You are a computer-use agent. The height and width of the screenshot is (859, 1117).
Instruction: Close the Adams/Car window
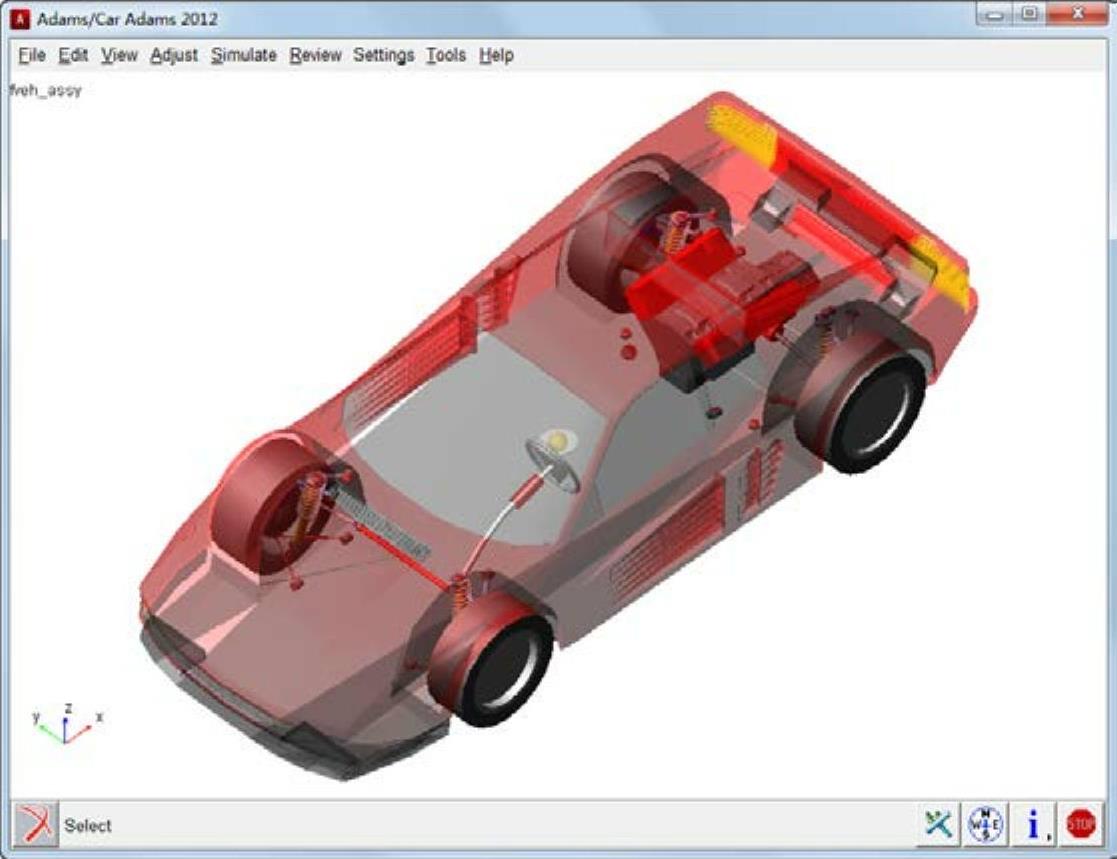point(1077,14)
